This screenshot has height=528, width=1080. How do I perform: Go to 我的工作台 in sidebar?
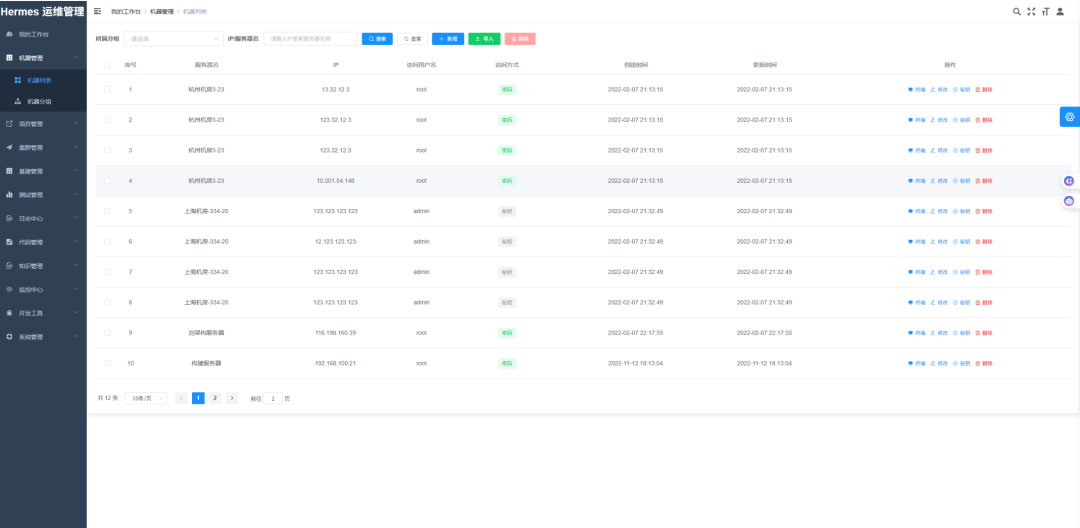(x=43, y=34)
